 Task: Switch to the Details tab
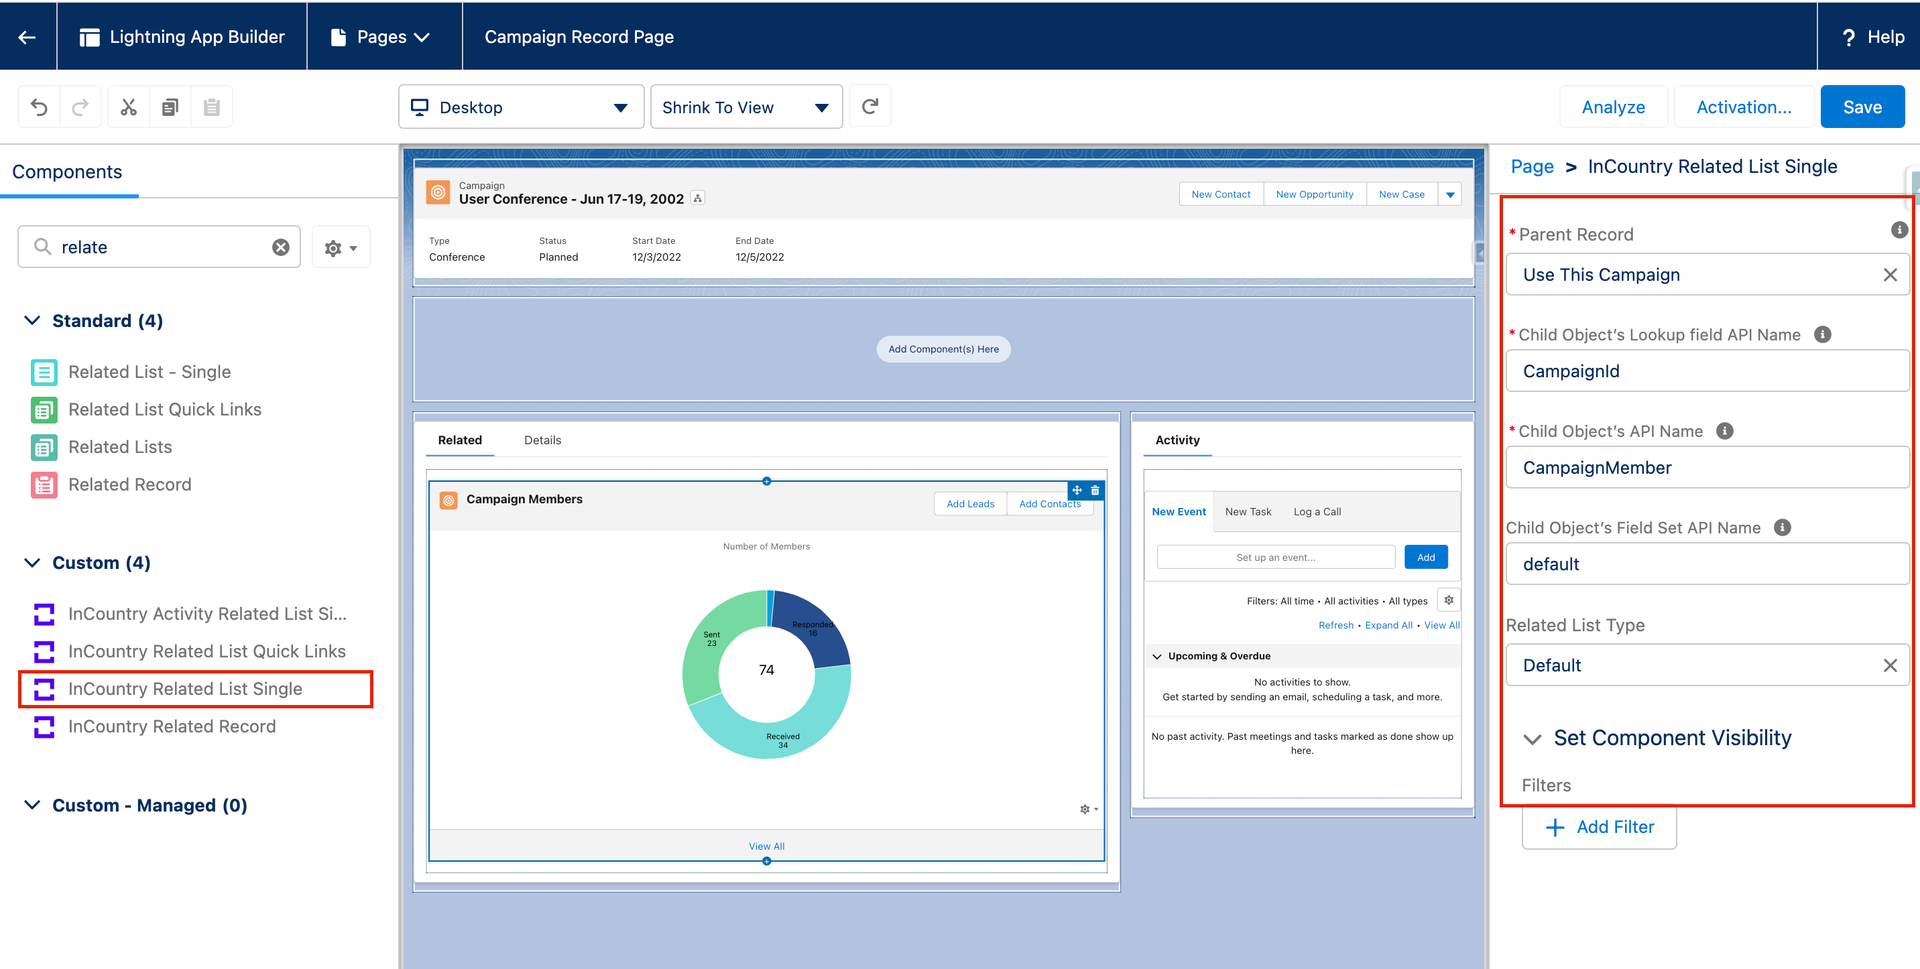pyautogui.click(x=542, y=439)
